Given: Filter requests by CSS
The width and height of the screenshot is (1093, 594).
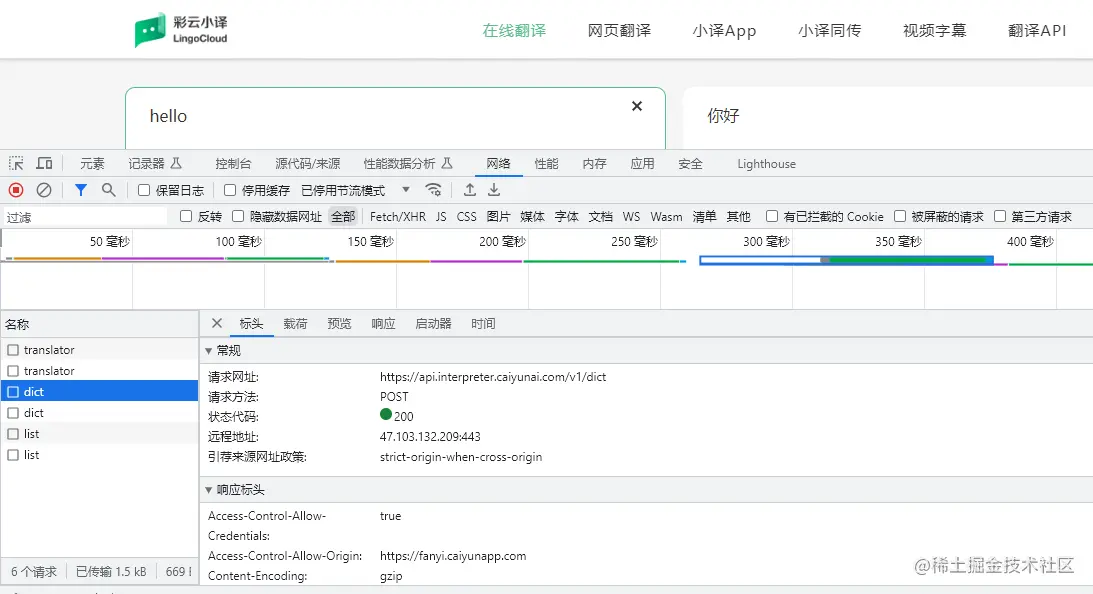Looking at the screenshot, I should click(x=466, y=217).
